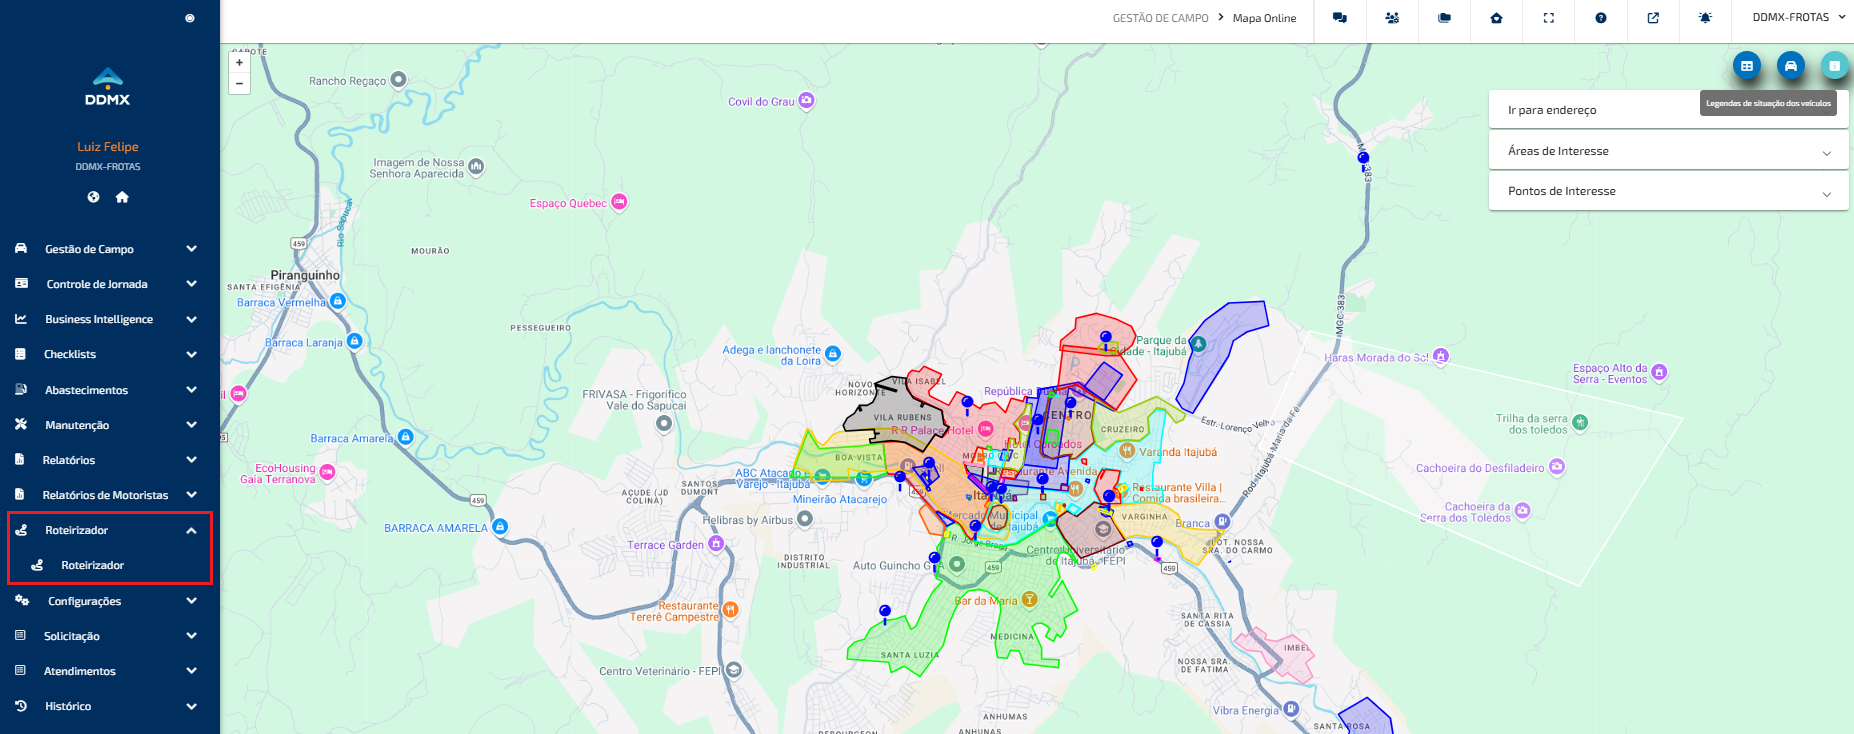Click the Histórico clock icon

point(20,705)
